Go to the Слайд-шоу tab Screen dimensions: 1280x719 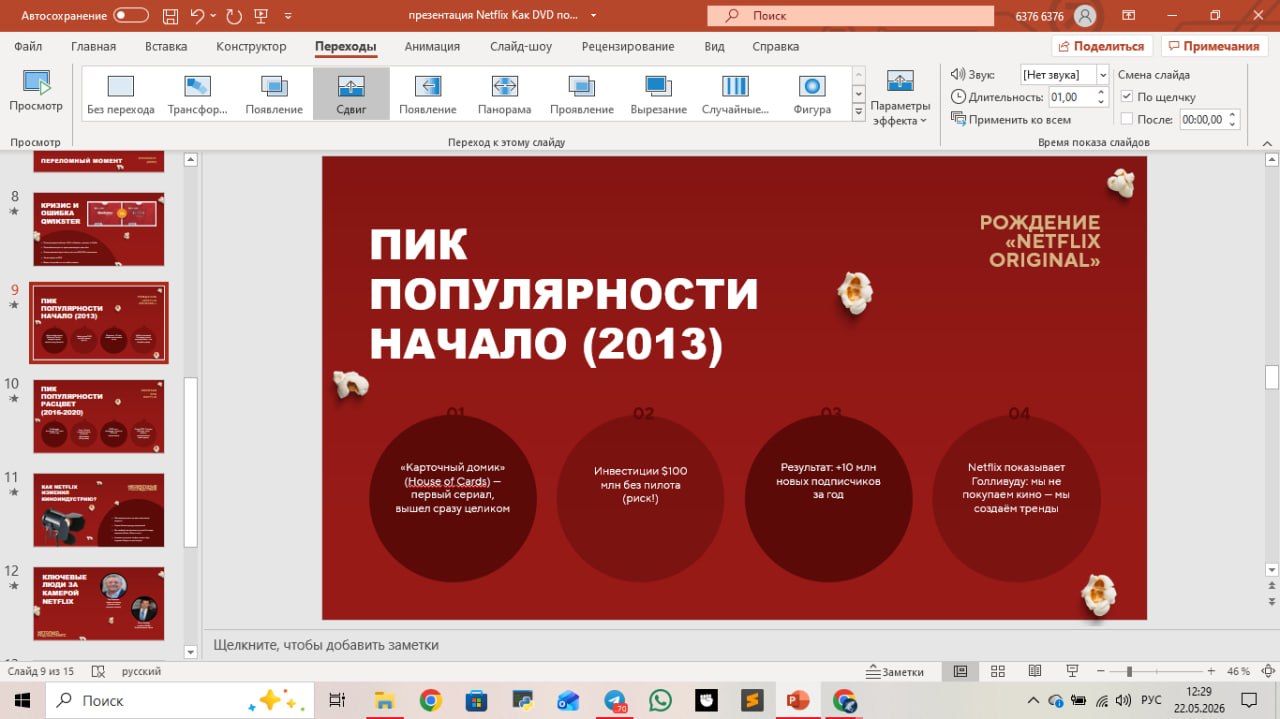pyautogui.click(x=521, y=46)
